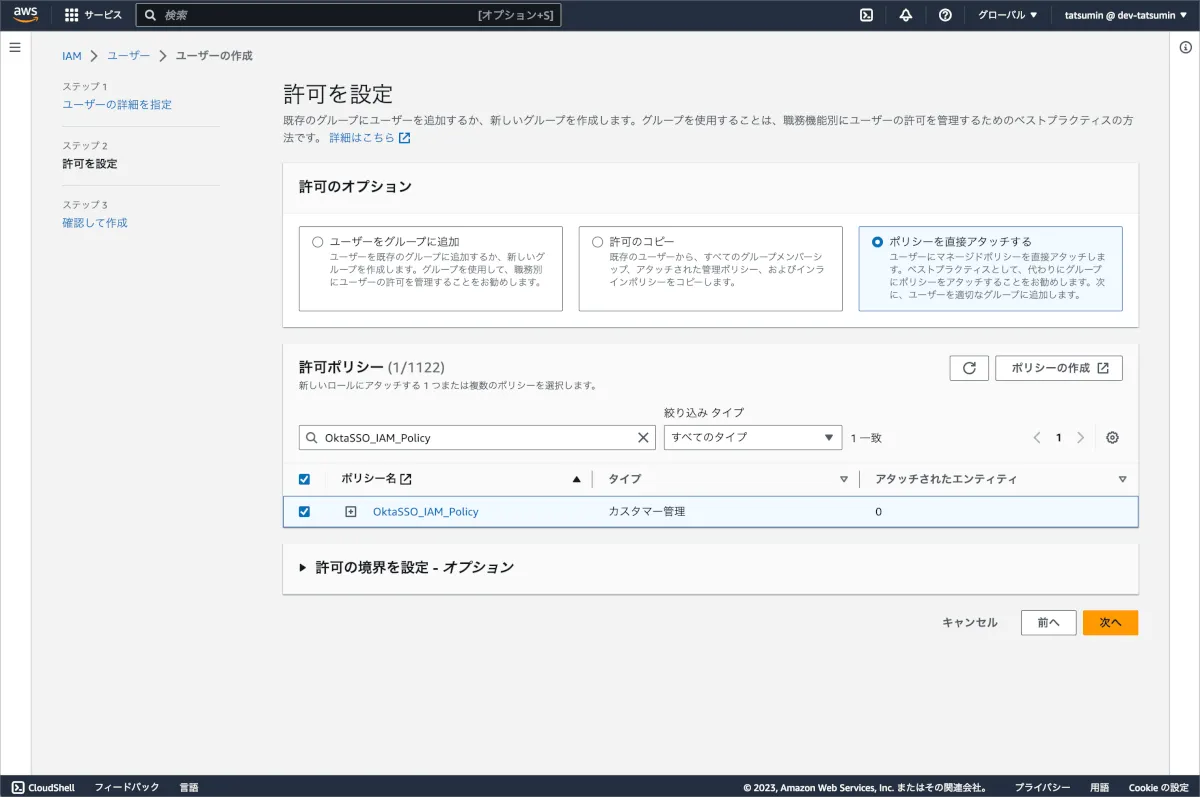Toggle the select-all policies header checkbox

(305, 479)
